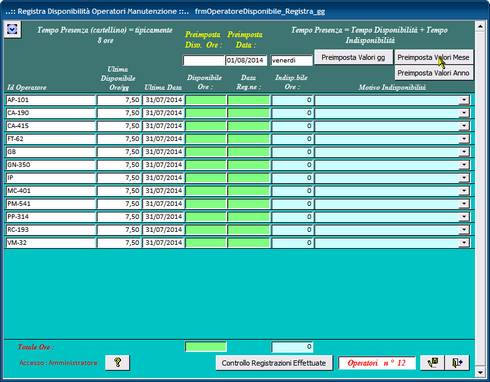The width and height of the screenshot is (490, 382).
Task: Expand Motivo Indisponibilità dropdown for CA-415
Action: point(464,126)
